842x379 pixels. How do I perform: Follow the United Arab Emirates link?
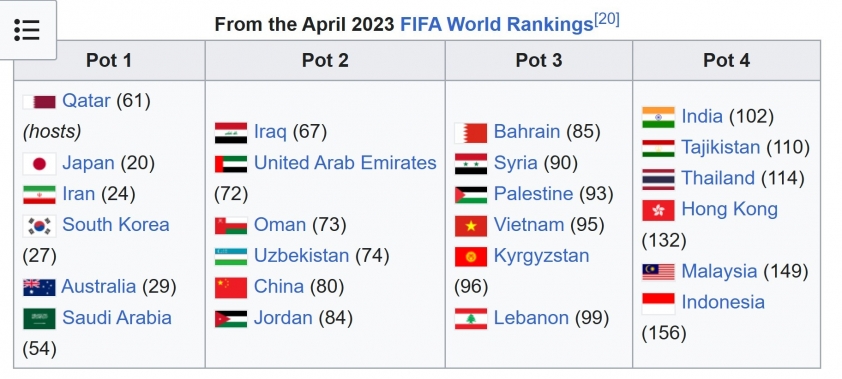(x=345, y=163)
